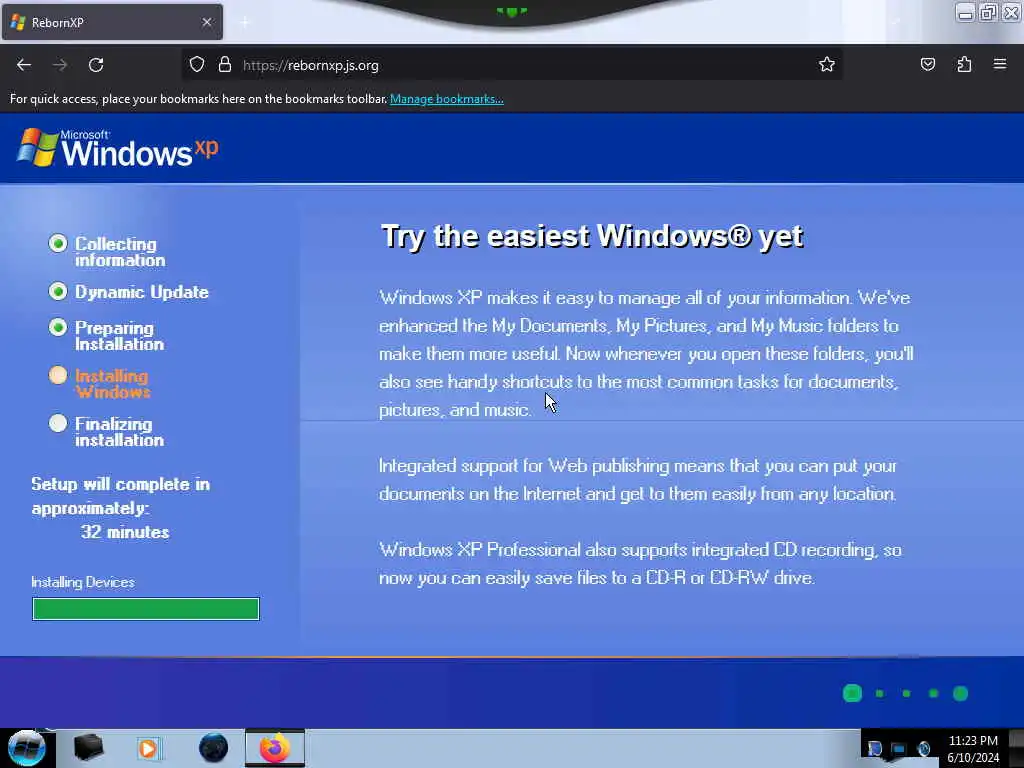1024x768 pixels.
Task: Click the paragraph about Web publishing support
Action: (x=639, y=480)
